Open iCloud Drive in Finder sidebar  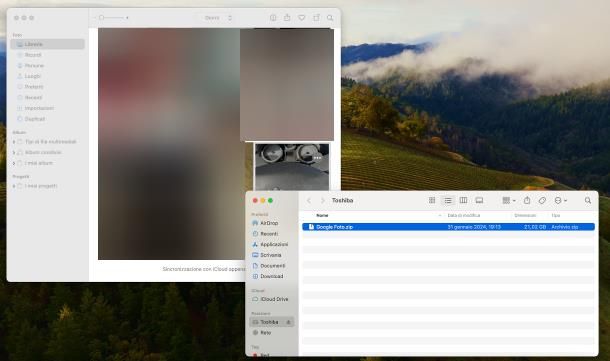(x=274, y=299)
